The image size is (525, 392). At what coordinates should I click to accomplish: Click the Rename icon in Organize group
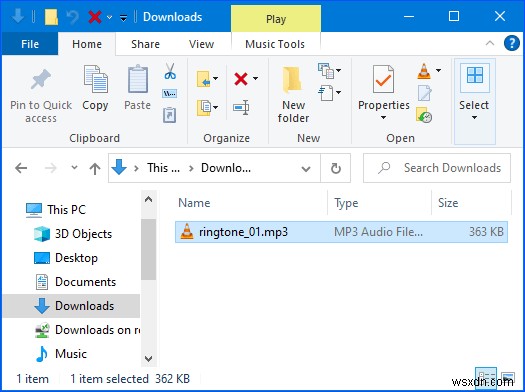point(241,107)
